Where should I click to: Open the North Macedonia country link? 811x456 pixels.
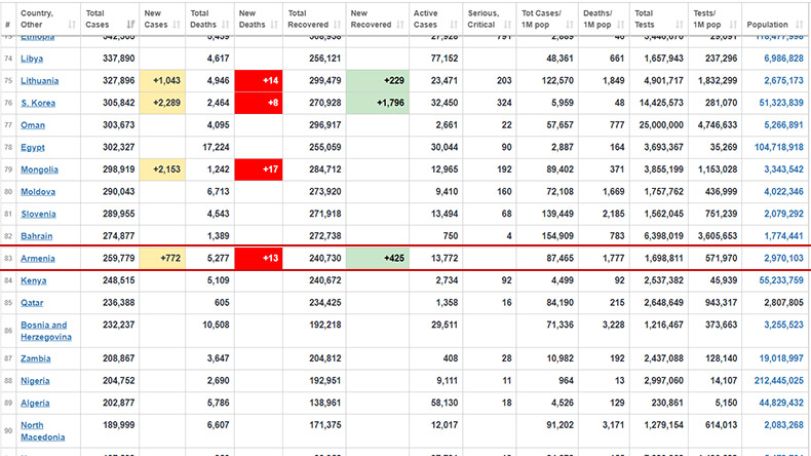(x=42, y=431)
